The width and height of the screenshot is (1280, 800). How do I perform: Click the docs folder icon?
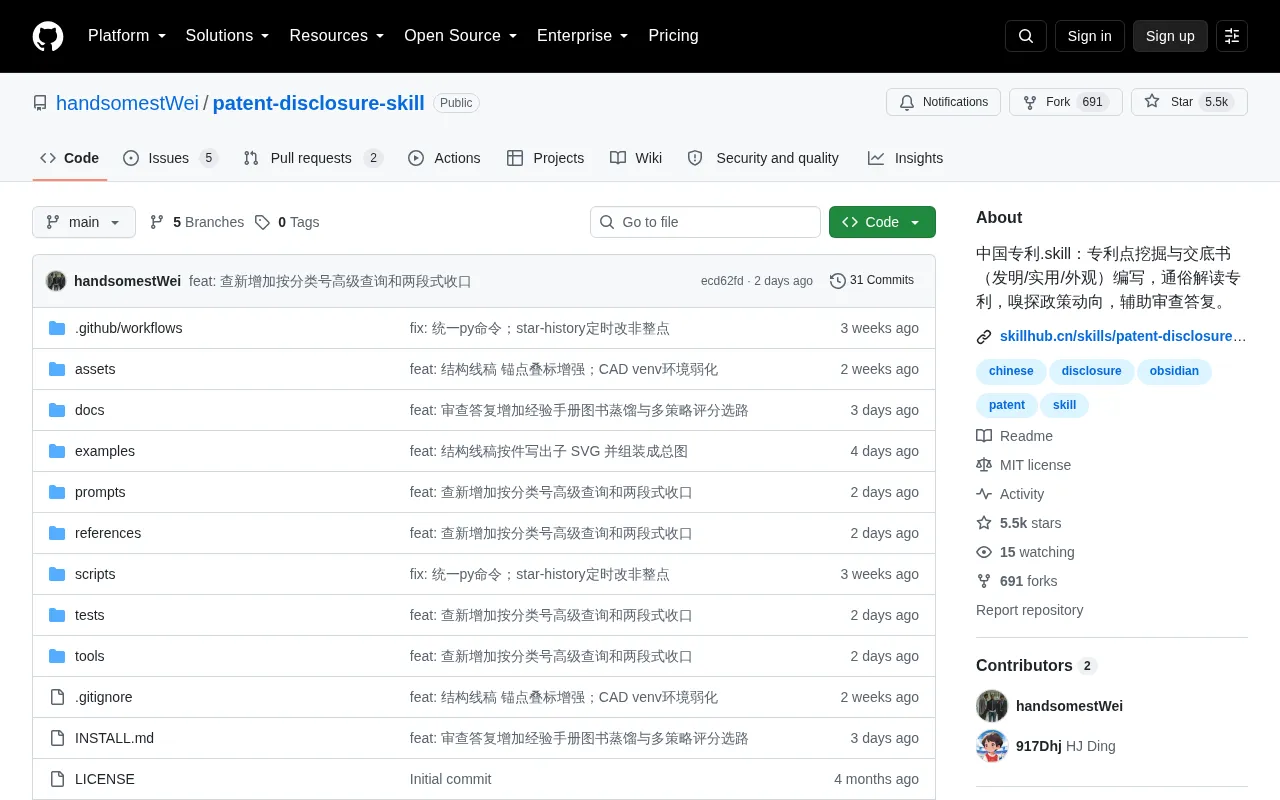click(57, 410)
